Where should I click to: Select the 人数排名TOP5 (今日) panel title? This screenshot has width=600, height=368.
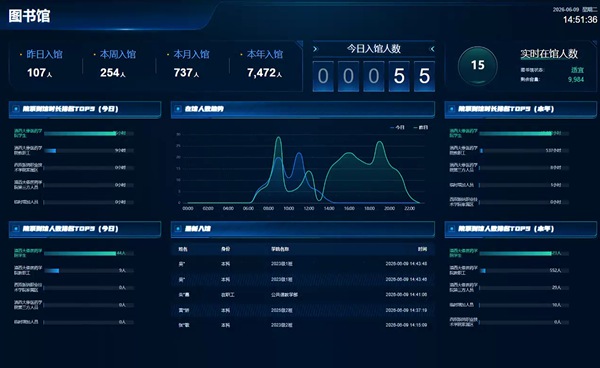click(x=70, y=229)
